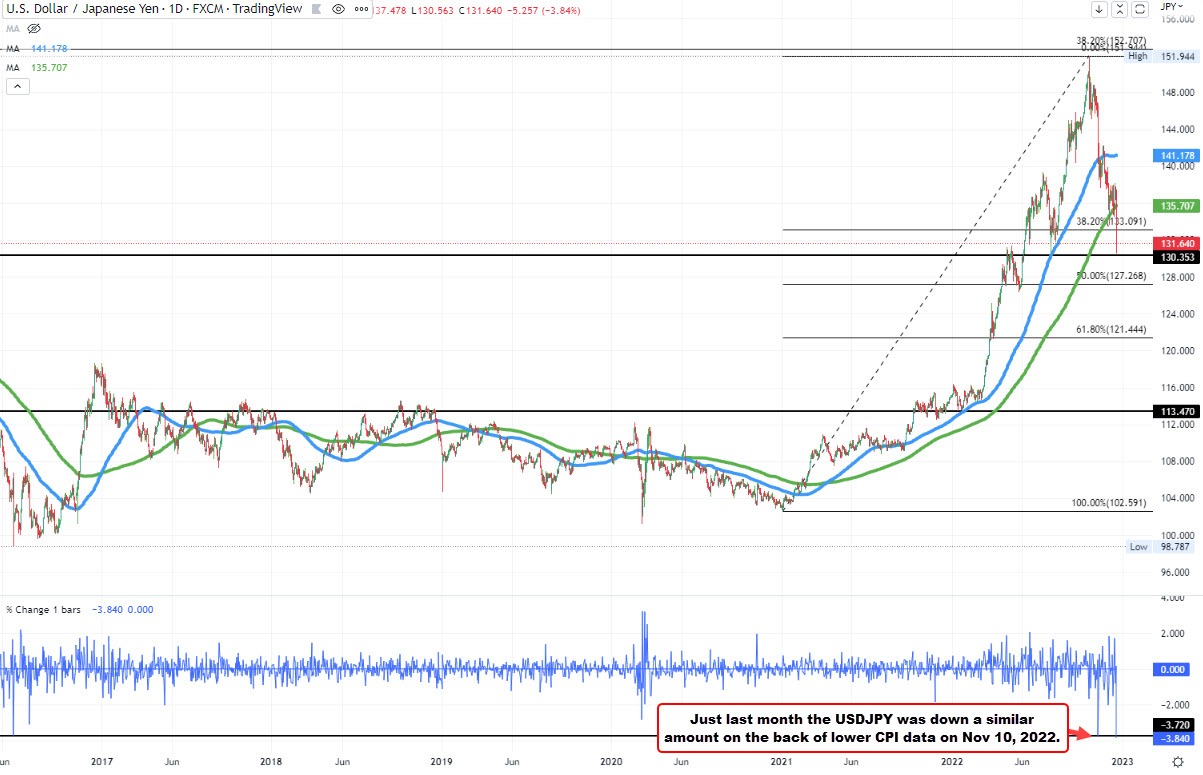Select the lock icon next to the eye

[316, 10]
